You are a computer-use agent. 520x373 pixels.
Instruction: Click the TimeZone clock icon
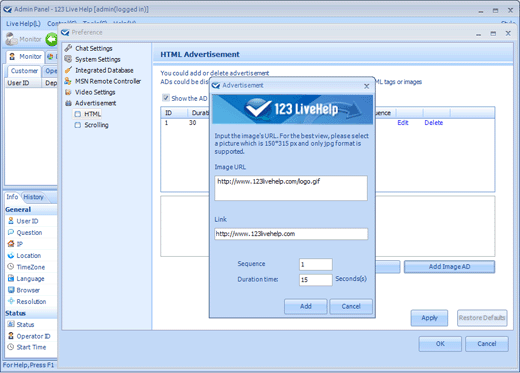11,267
